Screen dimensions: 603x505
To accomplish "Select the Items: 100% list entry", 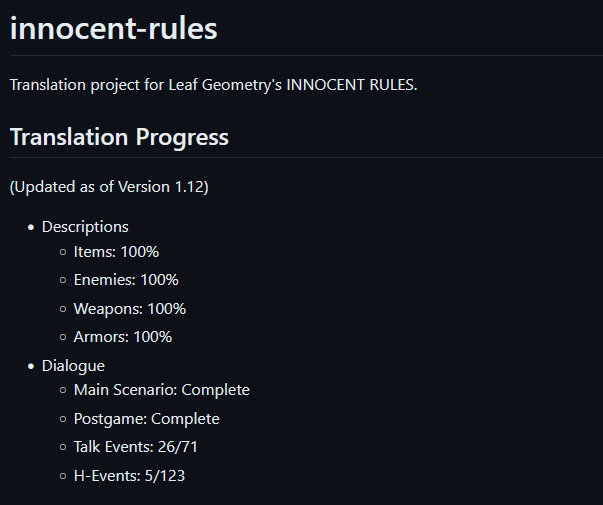I will pos(116,252).
